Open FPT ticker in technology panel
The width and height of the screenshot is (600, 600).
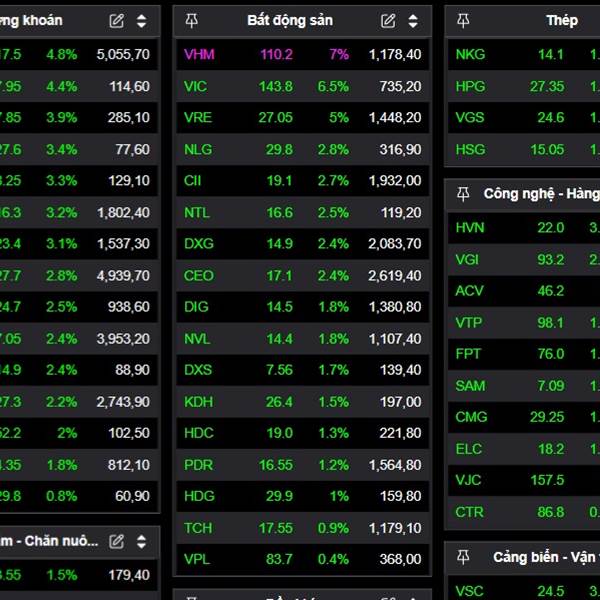[x=468, y=354]
